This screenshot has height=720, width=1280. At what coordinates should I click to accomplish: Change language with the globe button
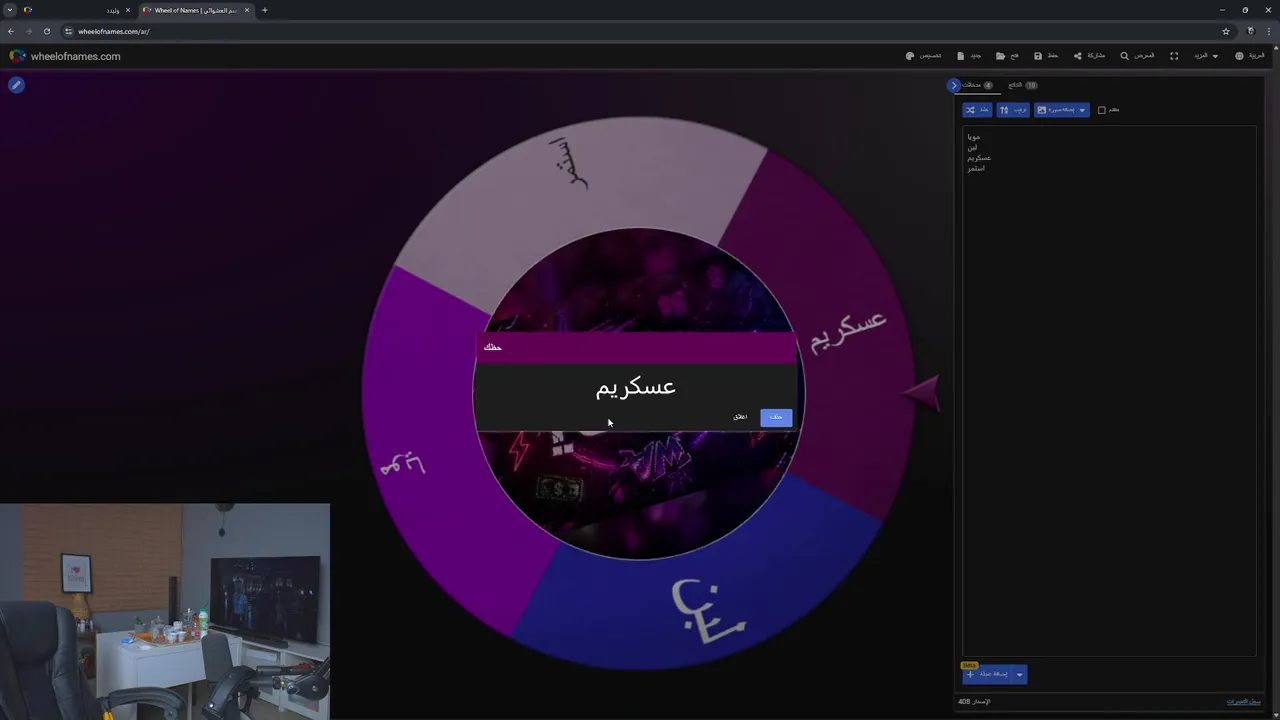click(1250, 56)
